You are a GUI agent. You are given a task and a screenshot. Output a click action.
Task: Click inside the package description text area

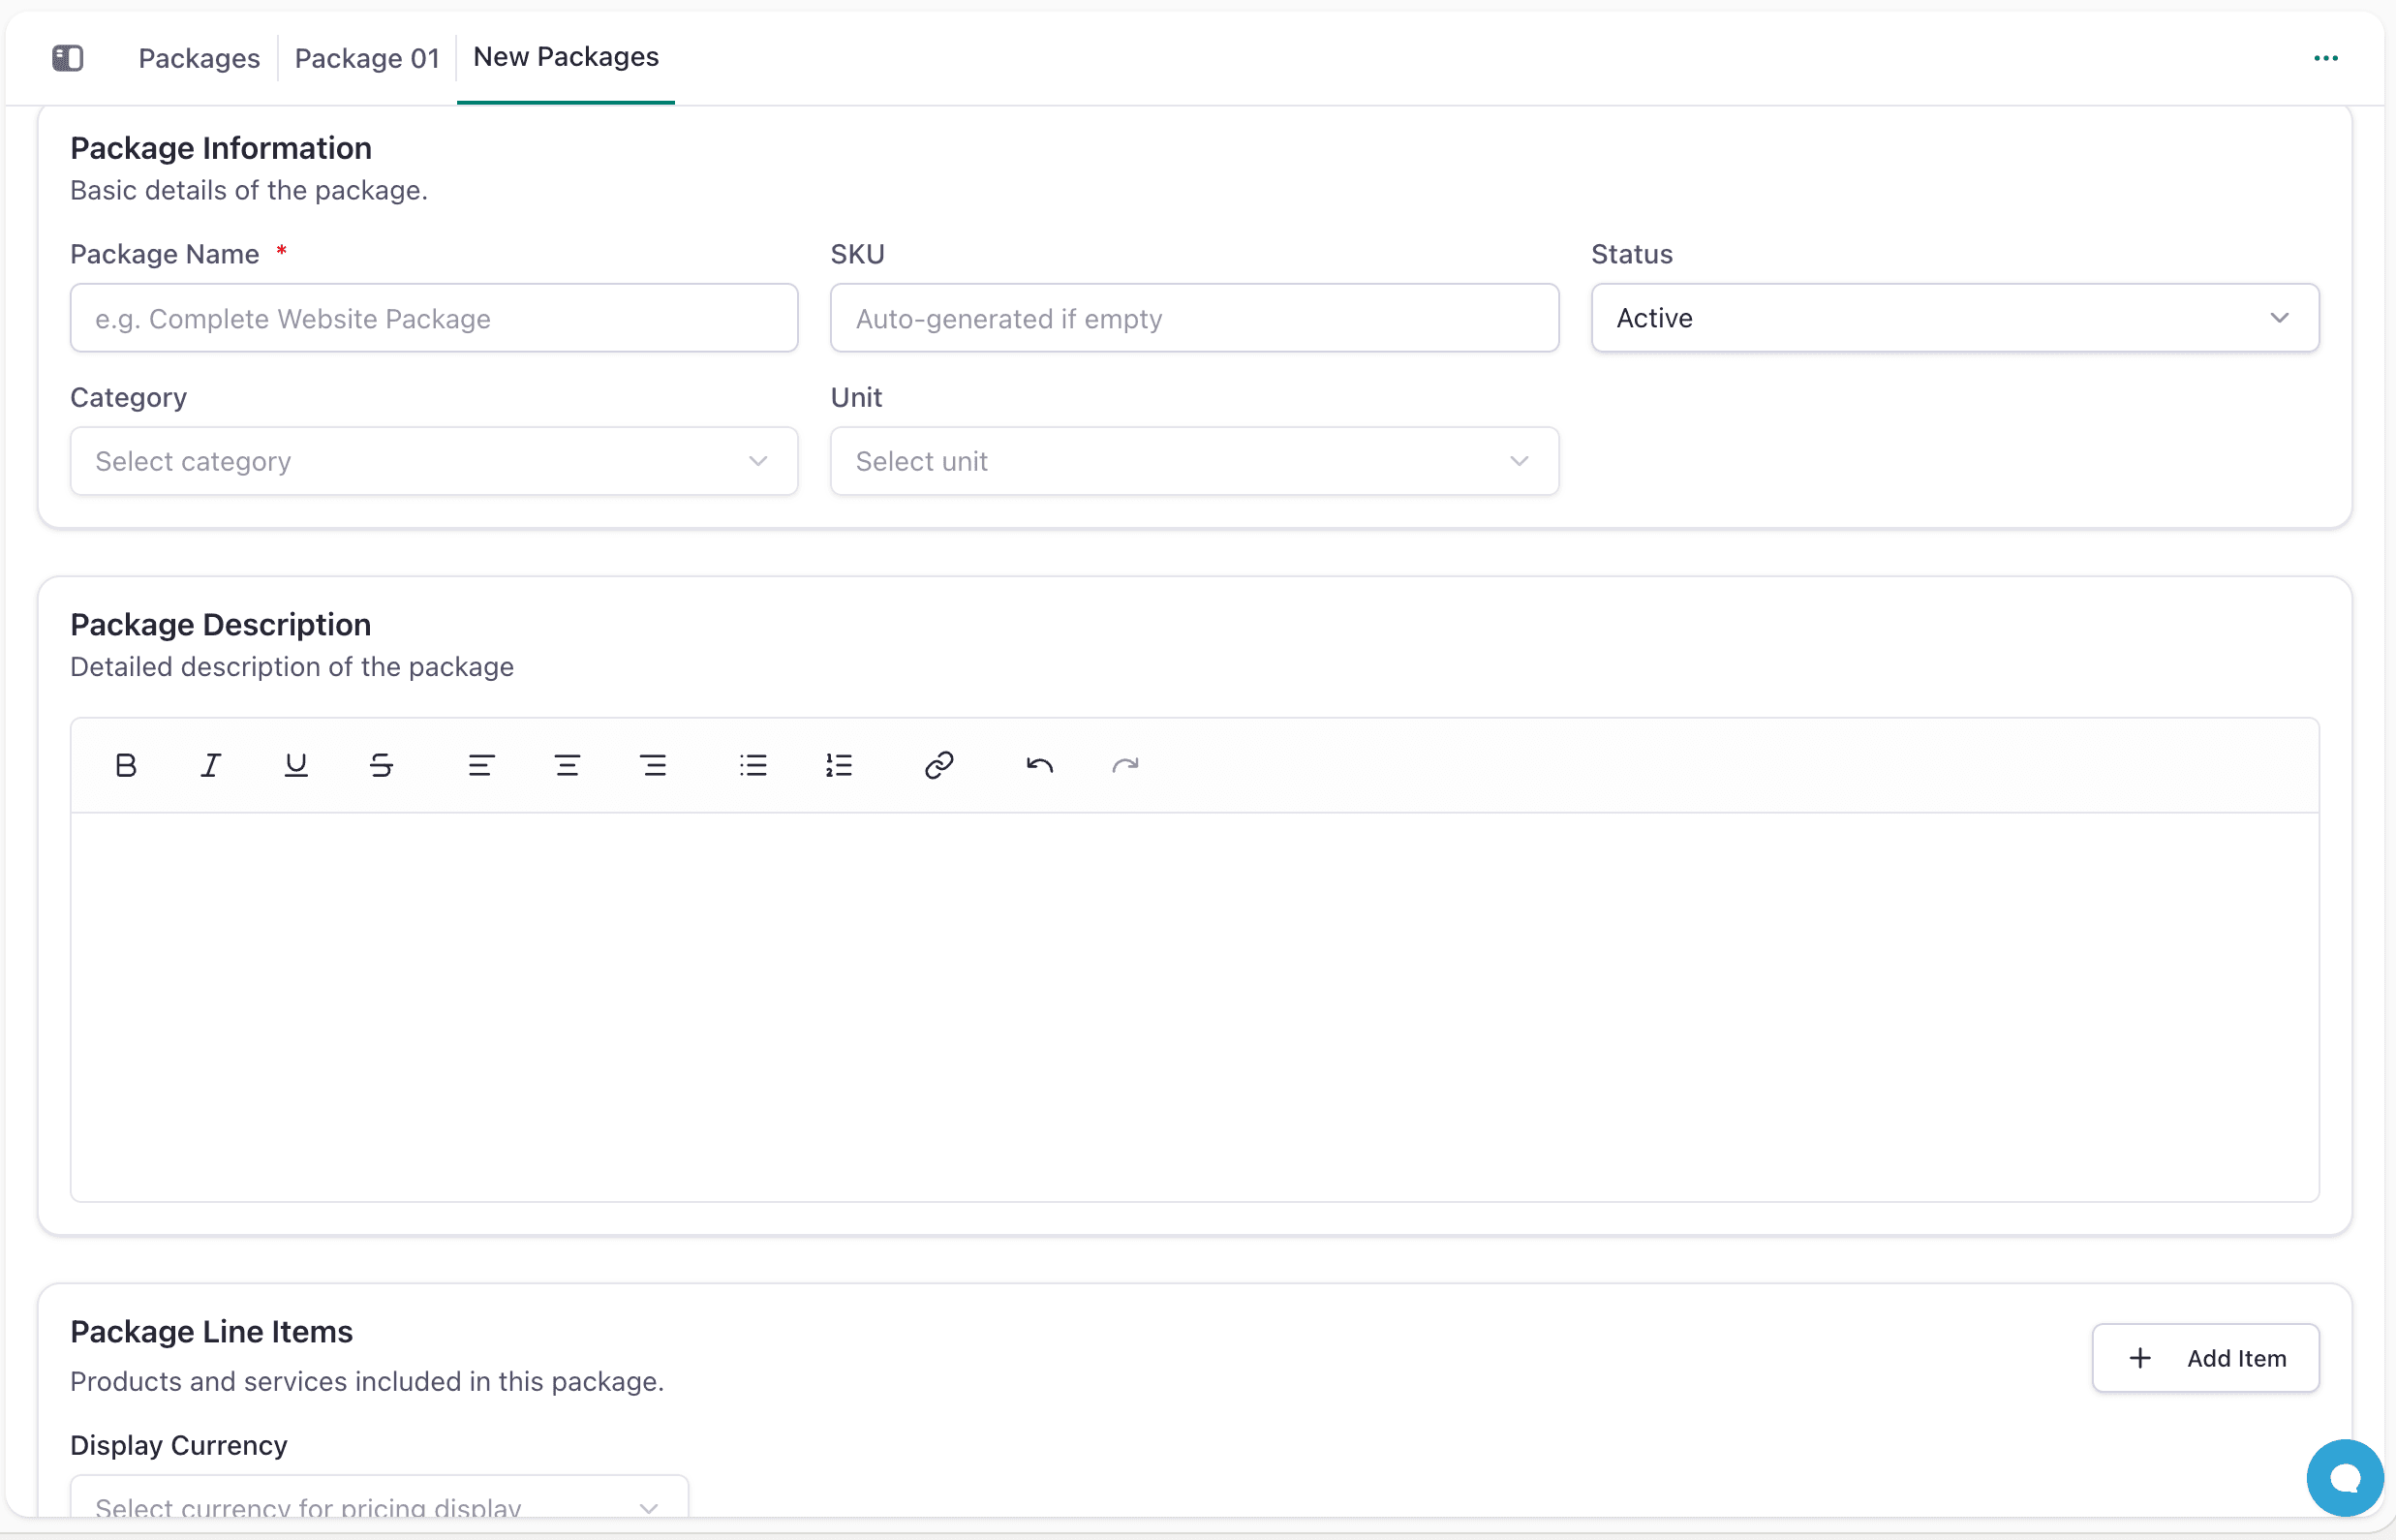pyautogui.click(x=1194, y=1006)
